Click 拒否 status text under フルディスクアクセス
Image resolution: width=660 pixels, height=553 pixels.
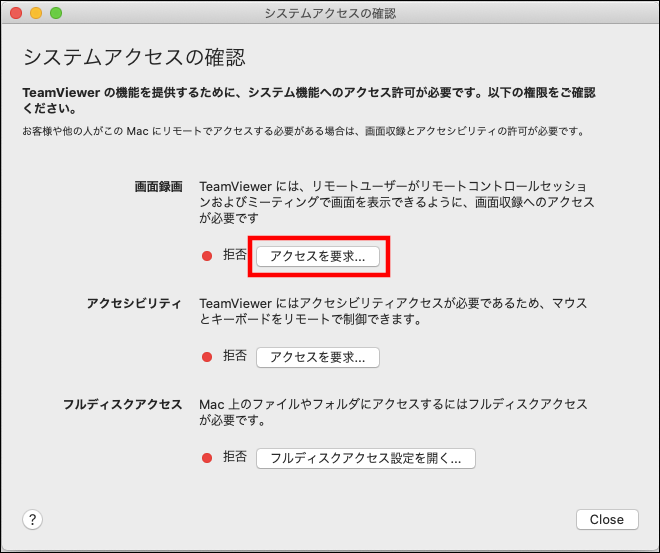tap(234, 457)
